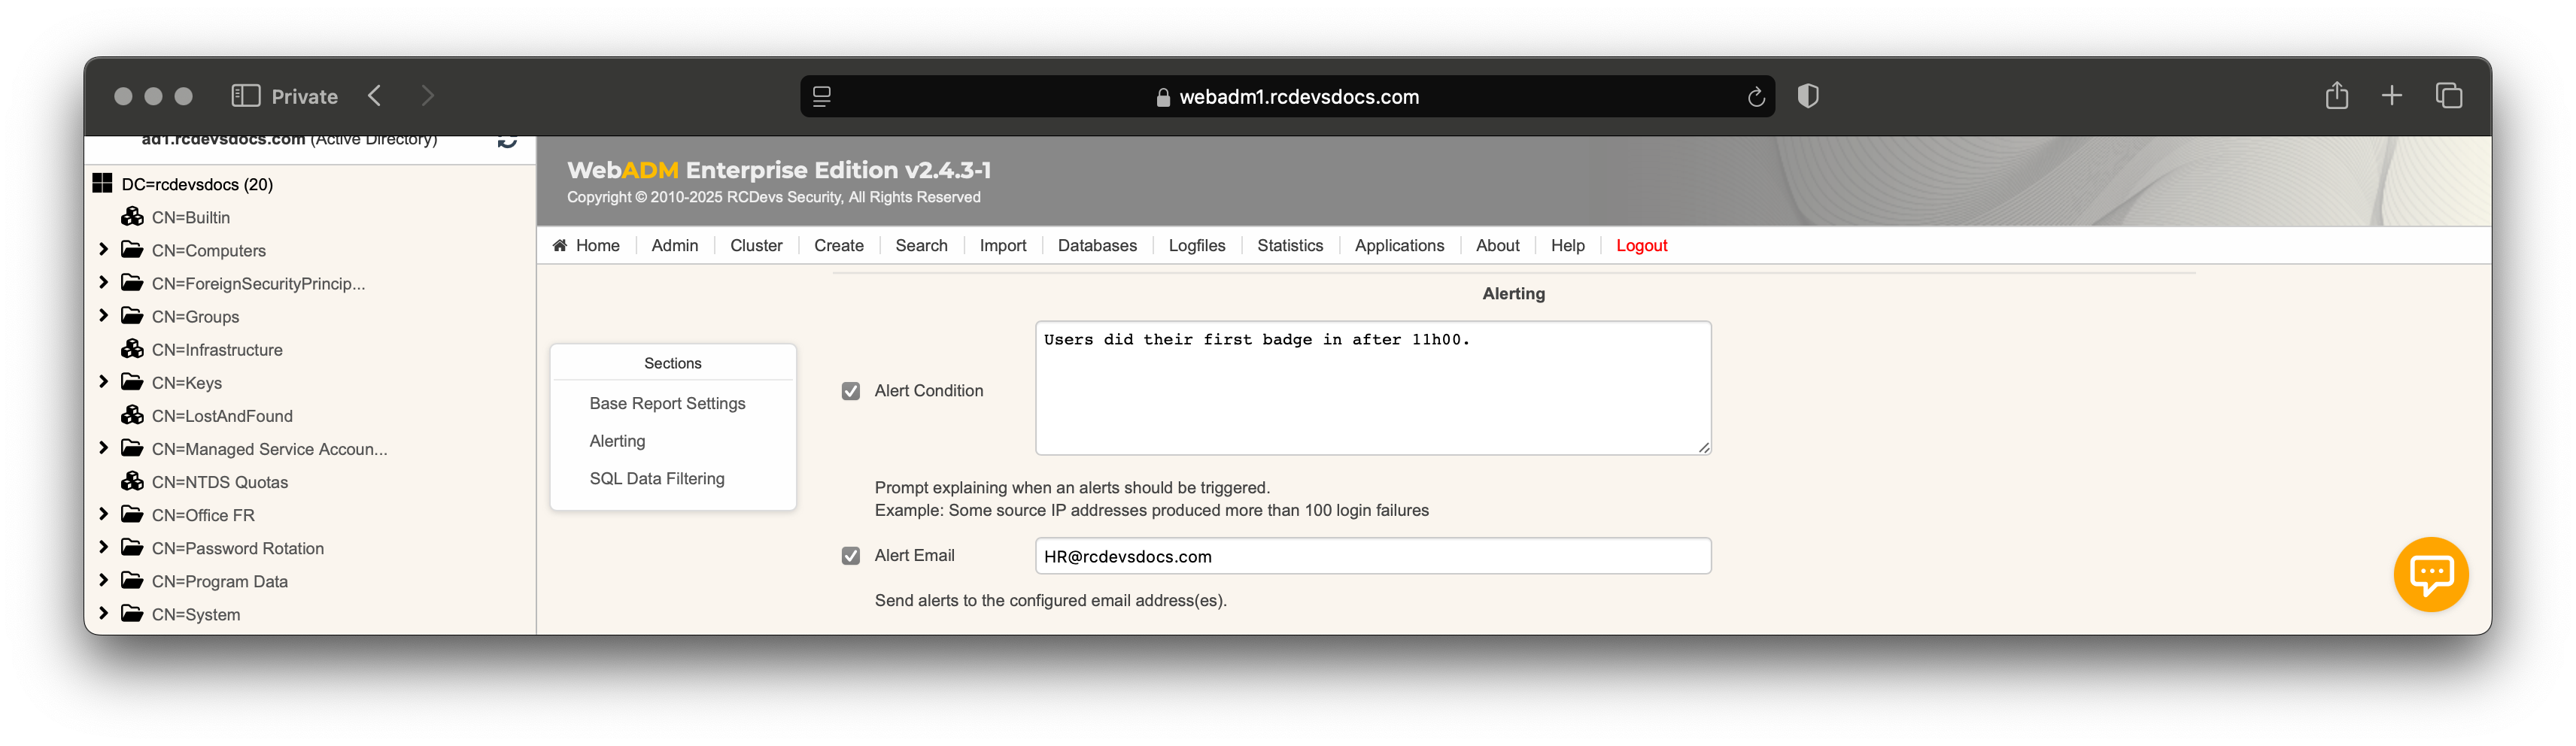
Task: Click the CN=Infrastructure container icon
Action: pos(133,349)
